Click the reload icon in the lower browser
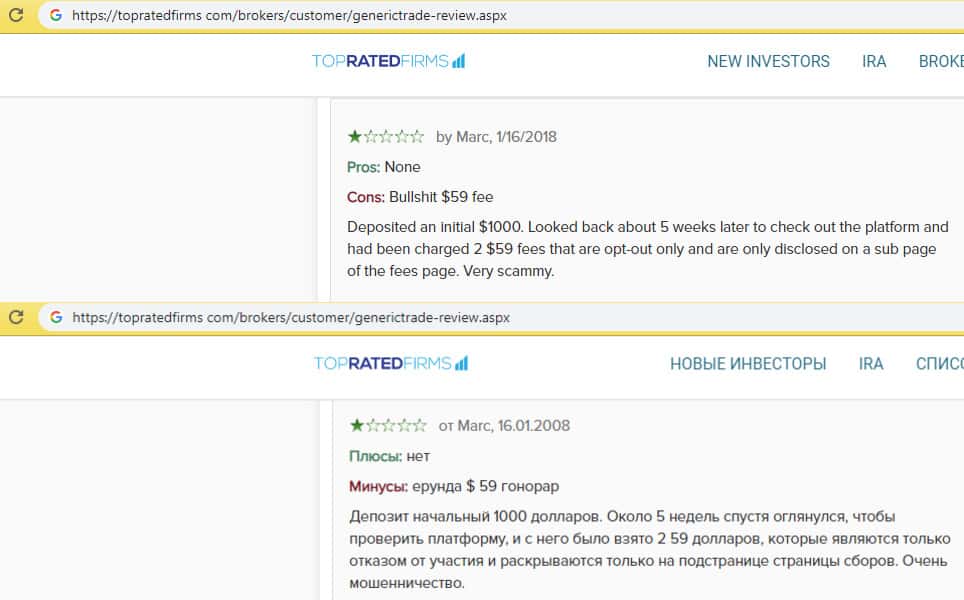This screenshot has width=964, height=600. (x=16, y=317)
